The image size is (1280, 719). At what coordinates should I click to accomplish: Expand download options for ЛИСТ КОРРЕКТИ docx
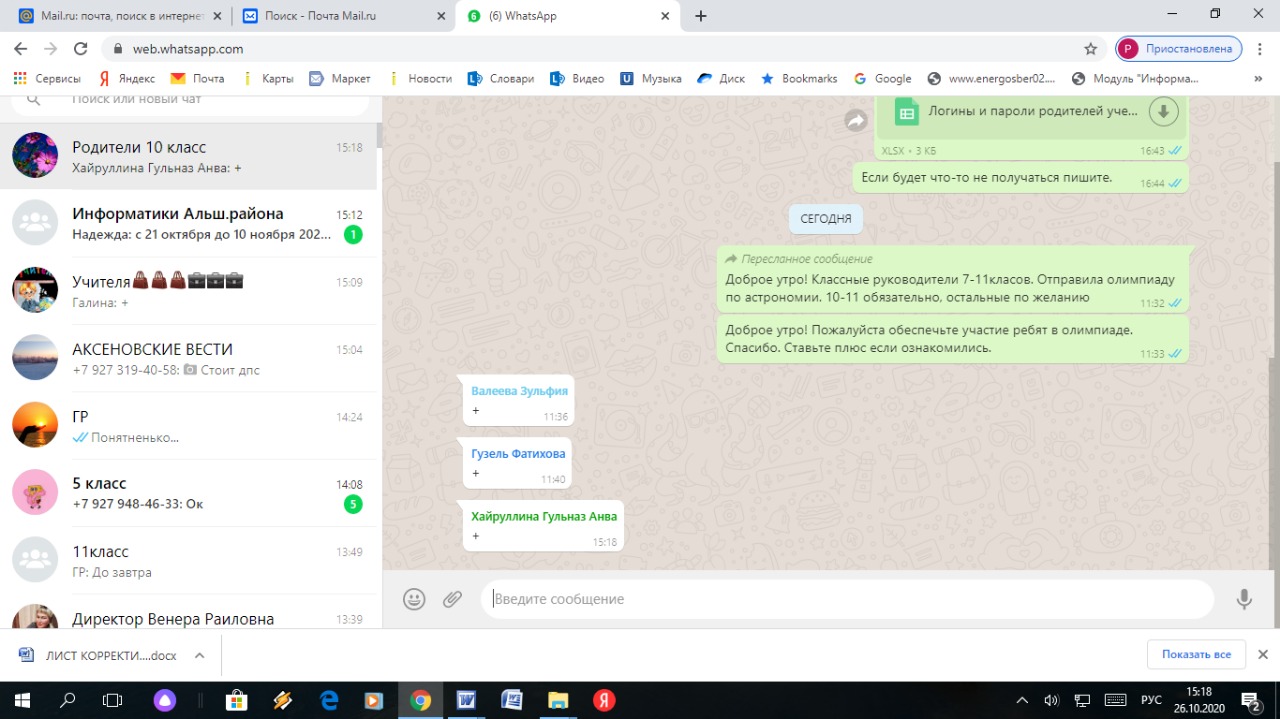tap(199, 655)
